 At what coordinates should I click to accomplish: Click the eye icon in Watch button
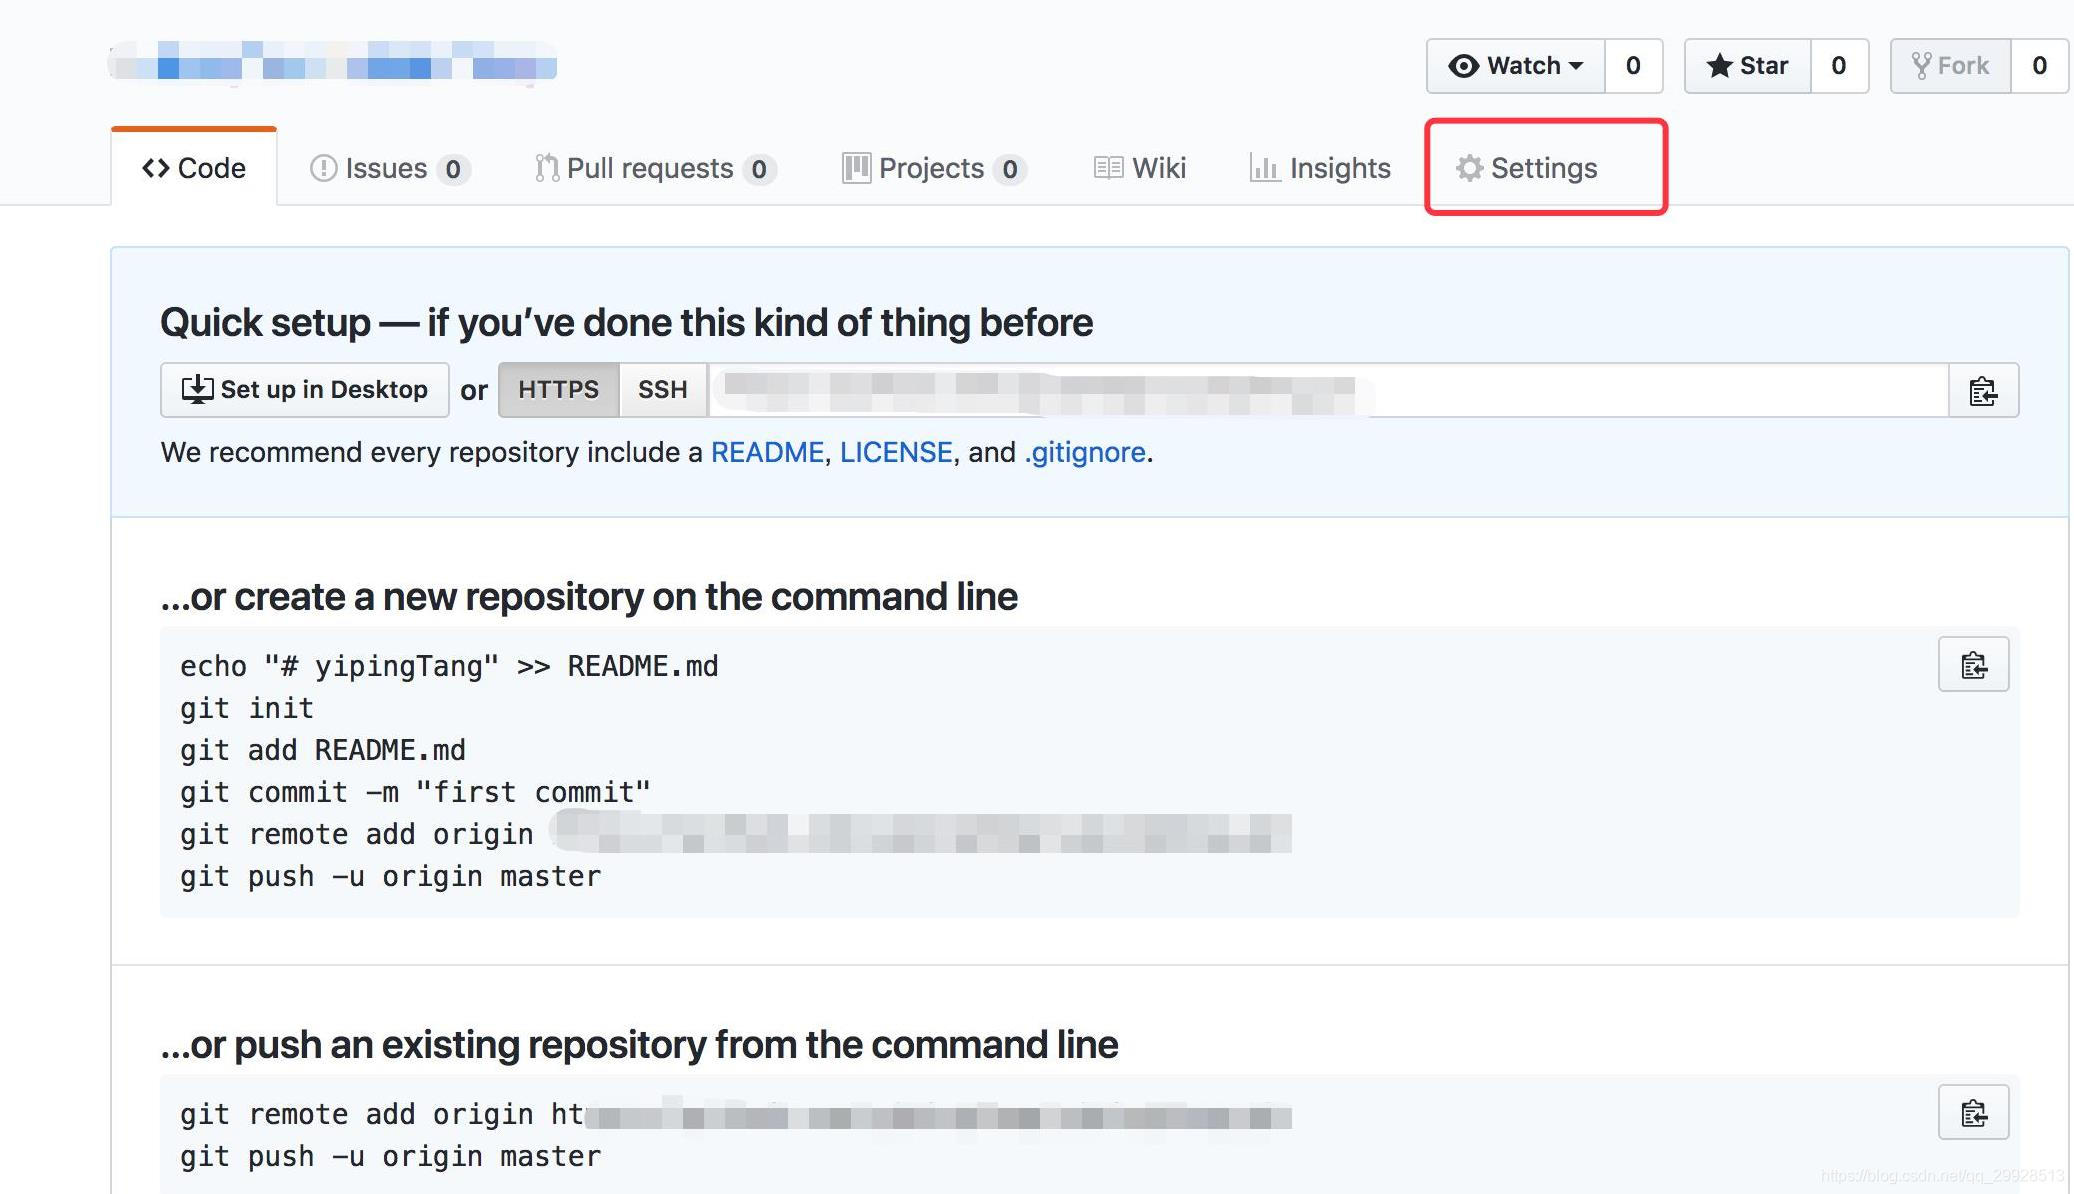(x=1463, y=66)
